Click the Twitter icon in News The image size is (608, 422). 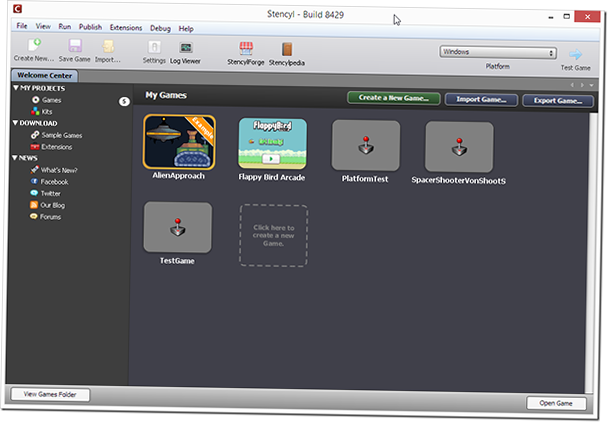(x=34, y=193)
